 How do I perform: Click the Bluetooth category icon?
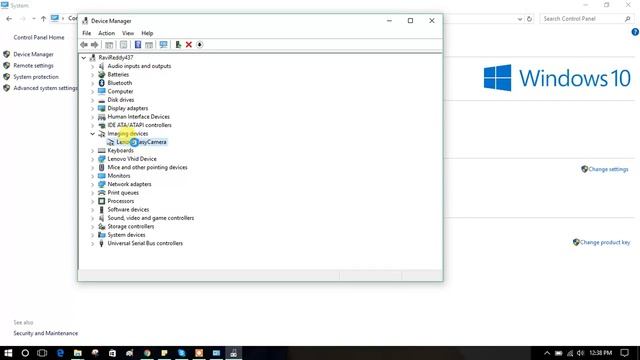coord(102,83)
